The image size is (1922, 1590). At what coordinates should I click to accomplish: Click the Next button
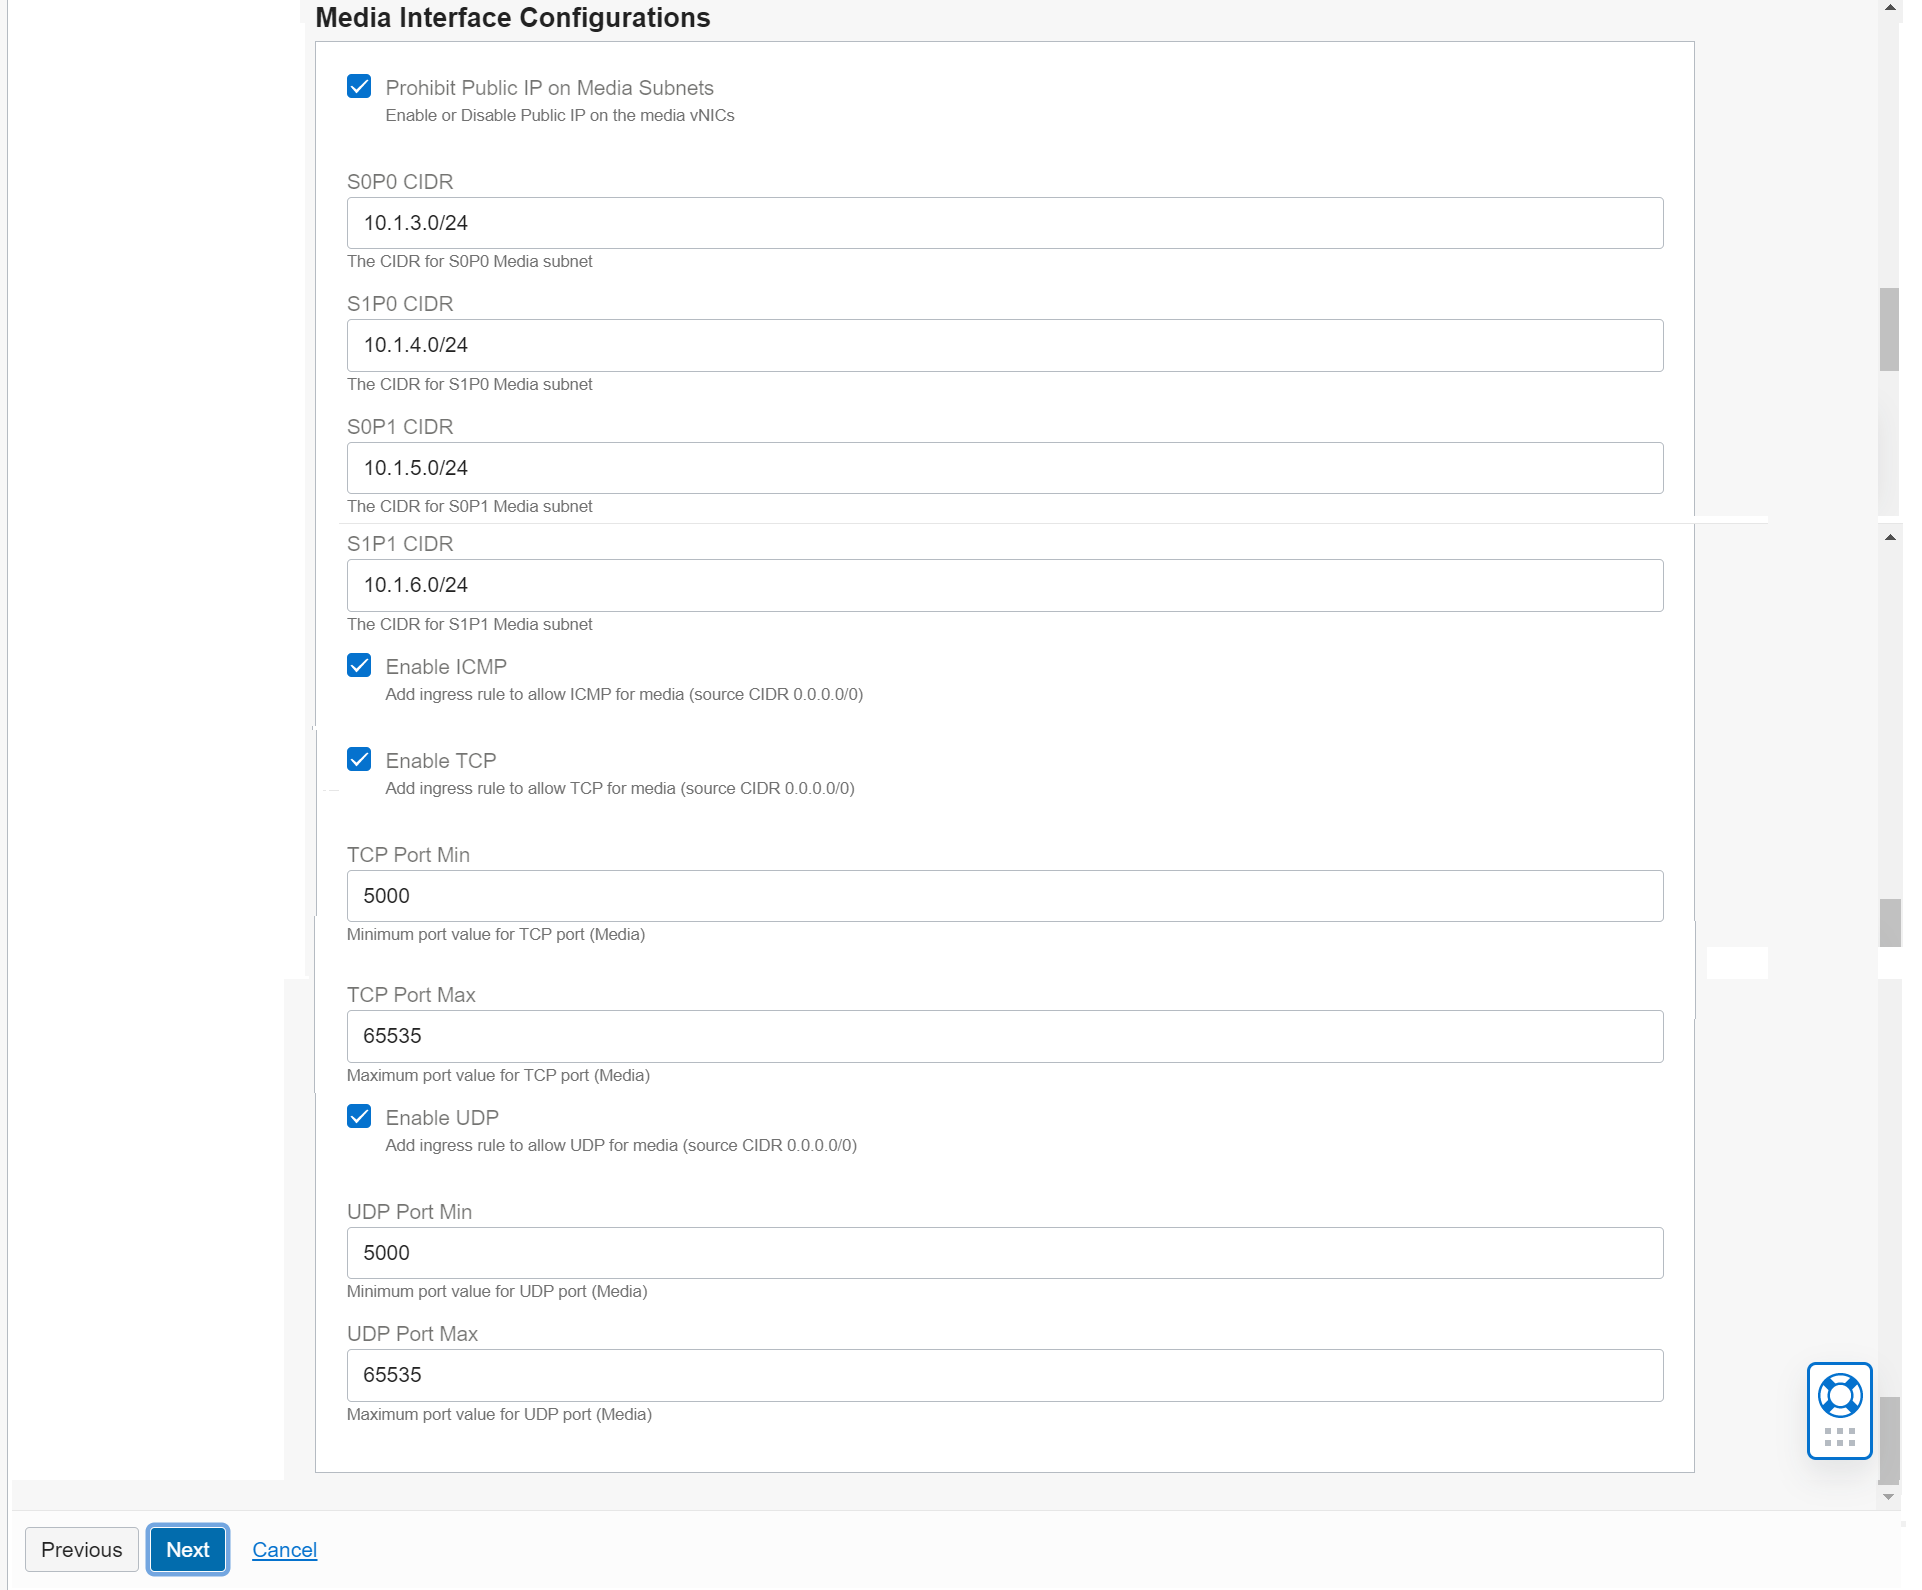pos(188,1549)
